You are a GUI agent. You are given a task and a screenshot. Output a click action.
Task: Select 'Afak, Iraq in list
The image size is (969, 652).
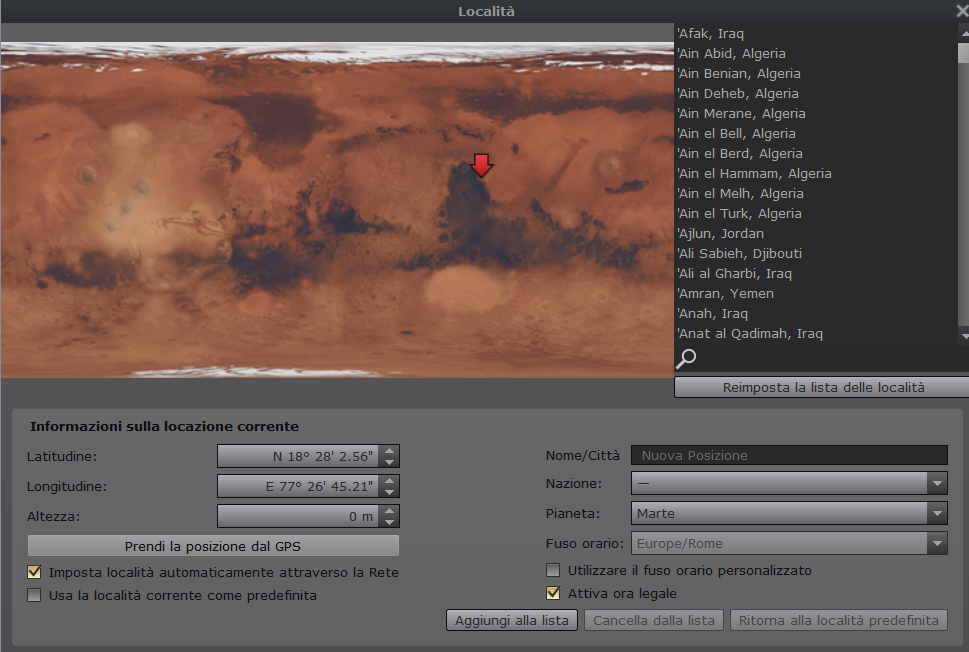pyautogui.click(x=816, y=33)
